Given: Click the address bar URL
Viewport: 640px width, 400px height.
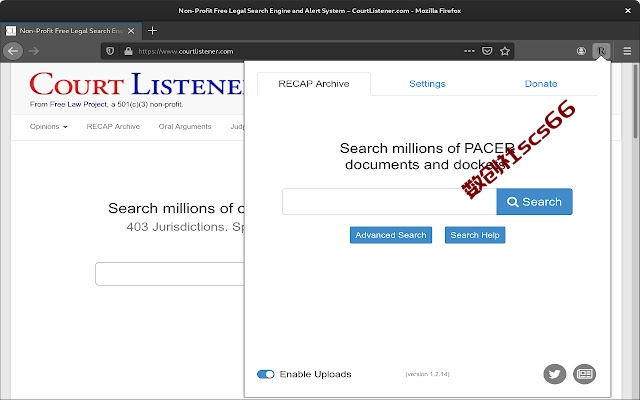Looking at the screenshot, I should point(186,51).
